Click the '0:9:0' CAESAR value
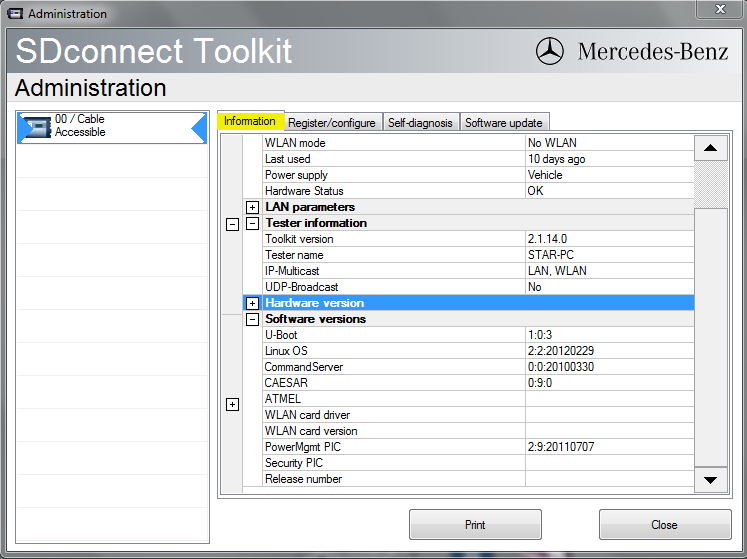The height and width of the screenshot is (559, 747). 540,383
